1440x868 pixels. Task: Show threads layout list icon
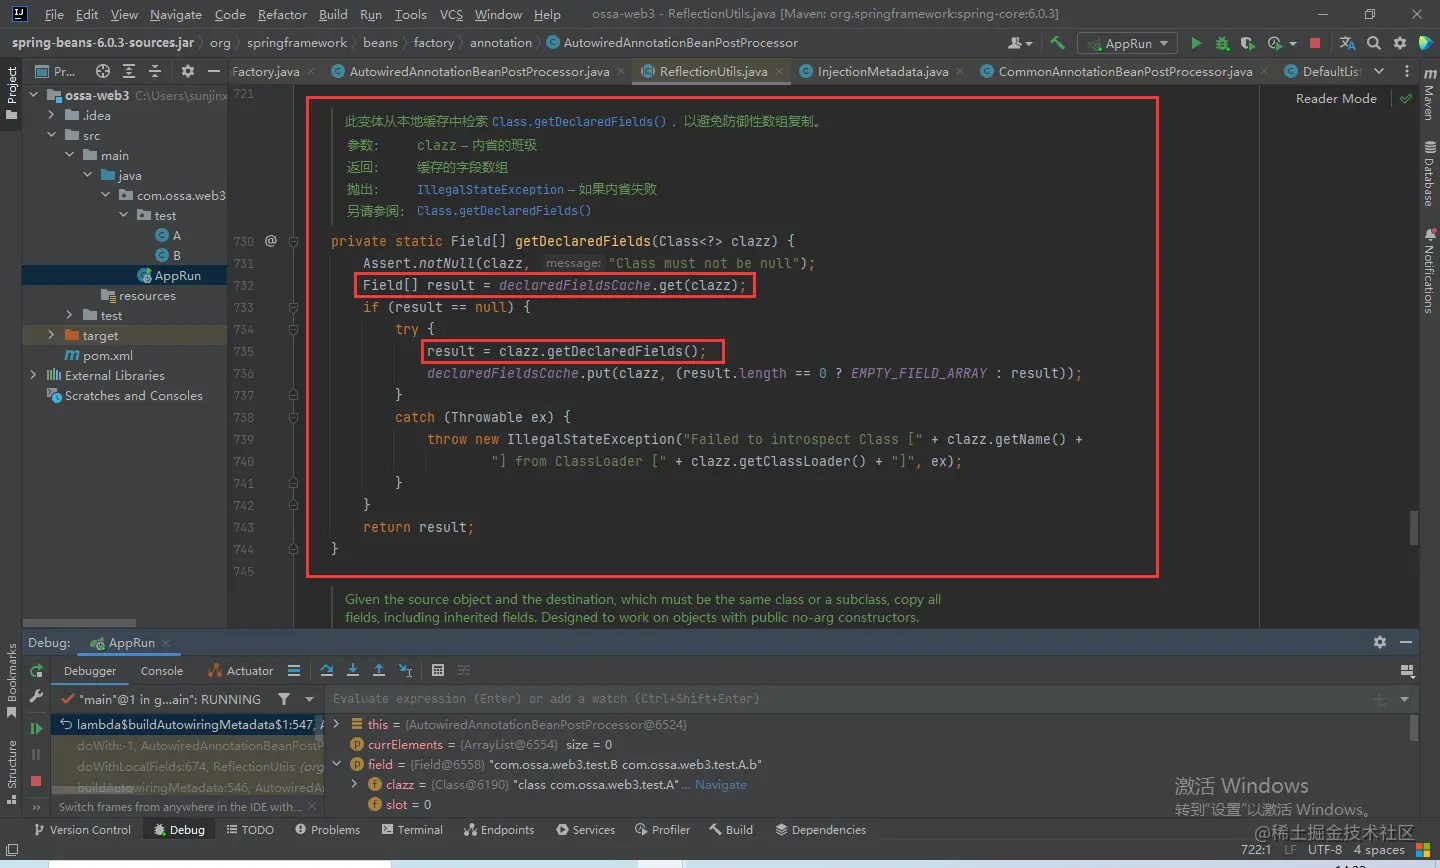point(294,670)
